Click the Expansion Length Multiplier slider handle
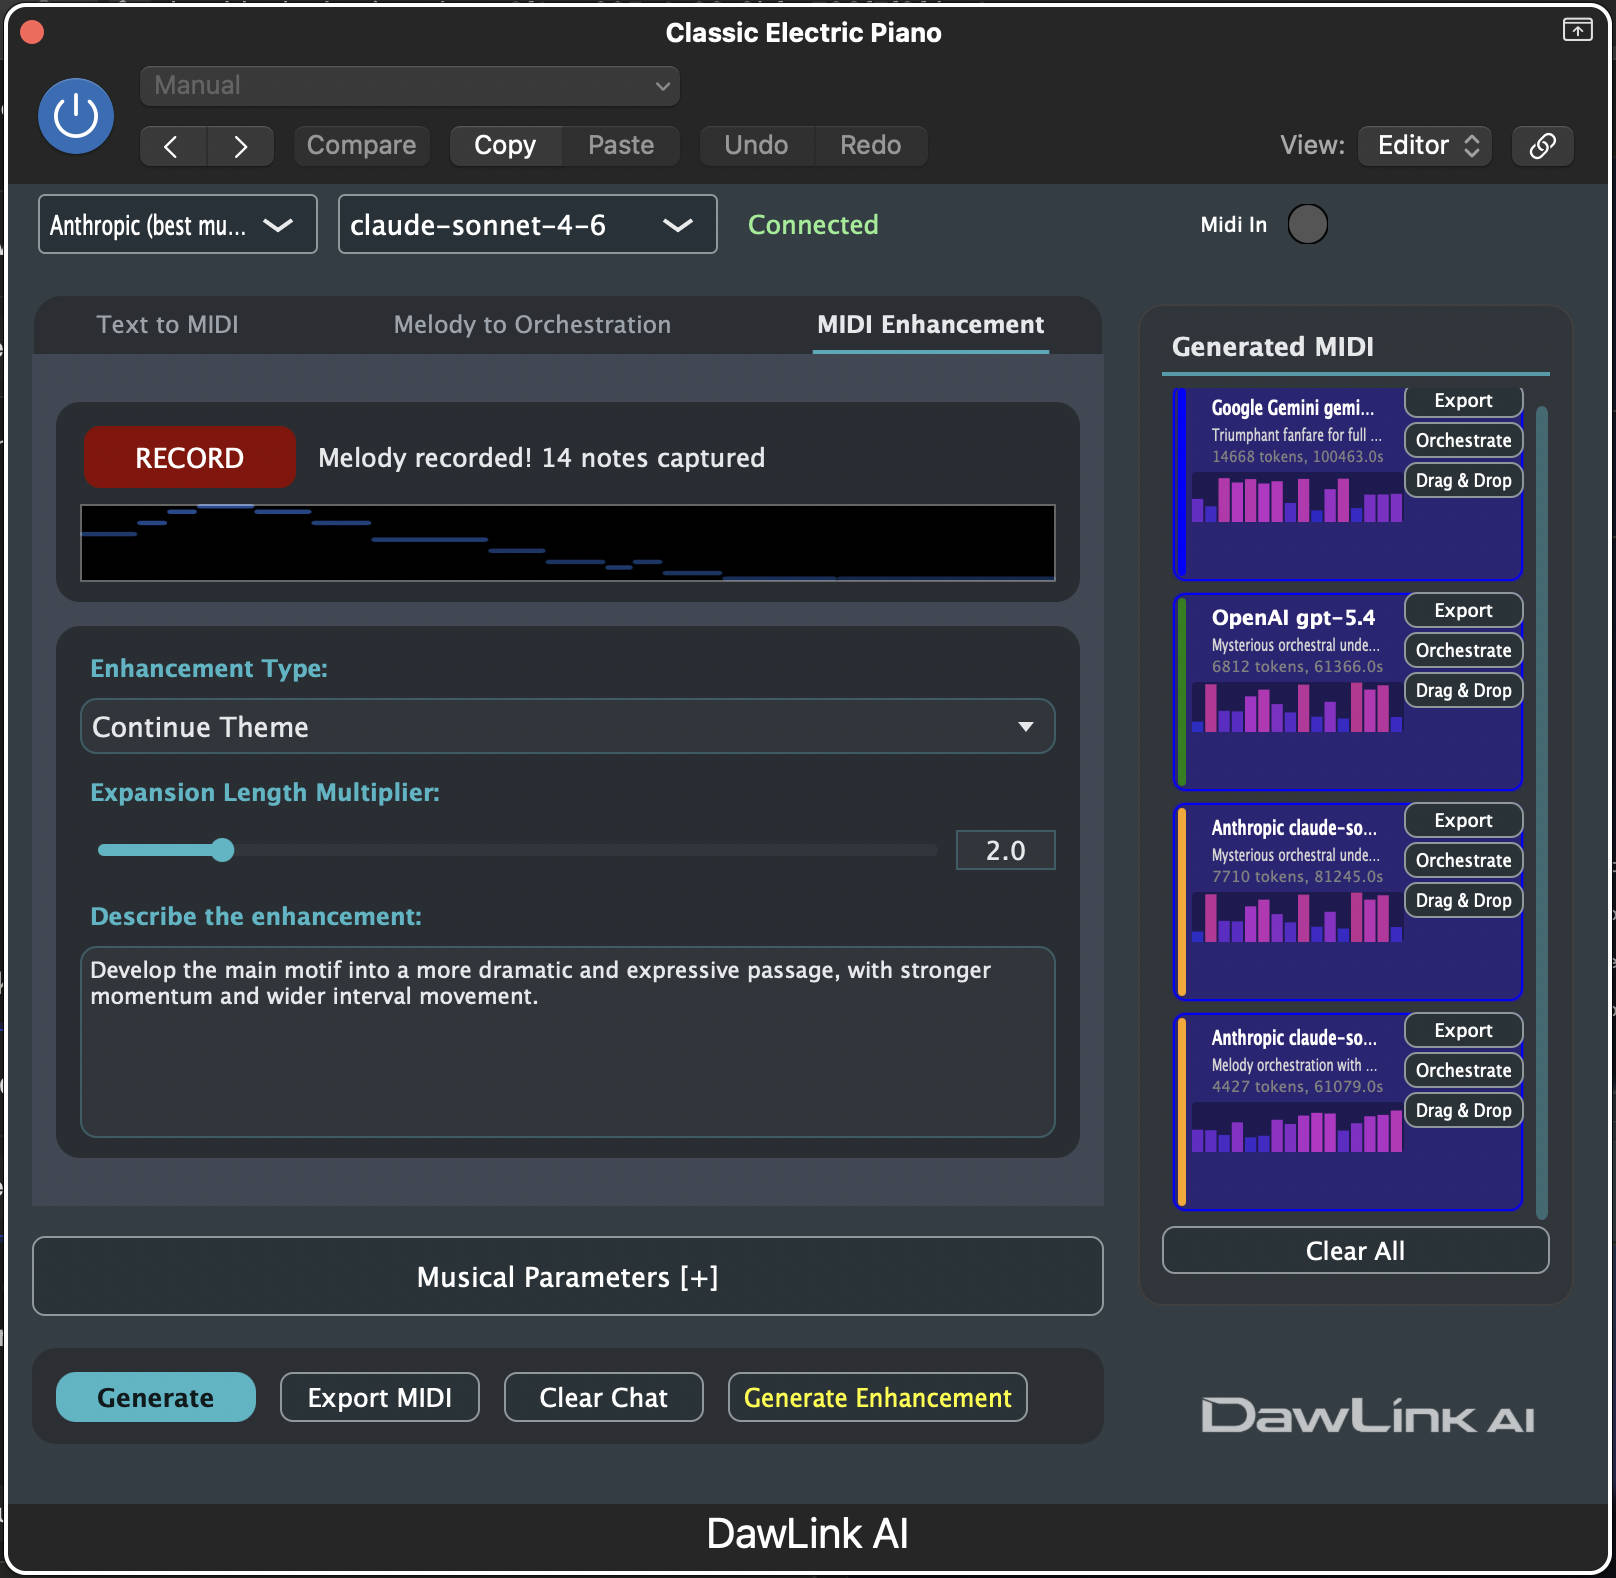The width and height of the screenshot is (1616, 1578). point(222,850)
